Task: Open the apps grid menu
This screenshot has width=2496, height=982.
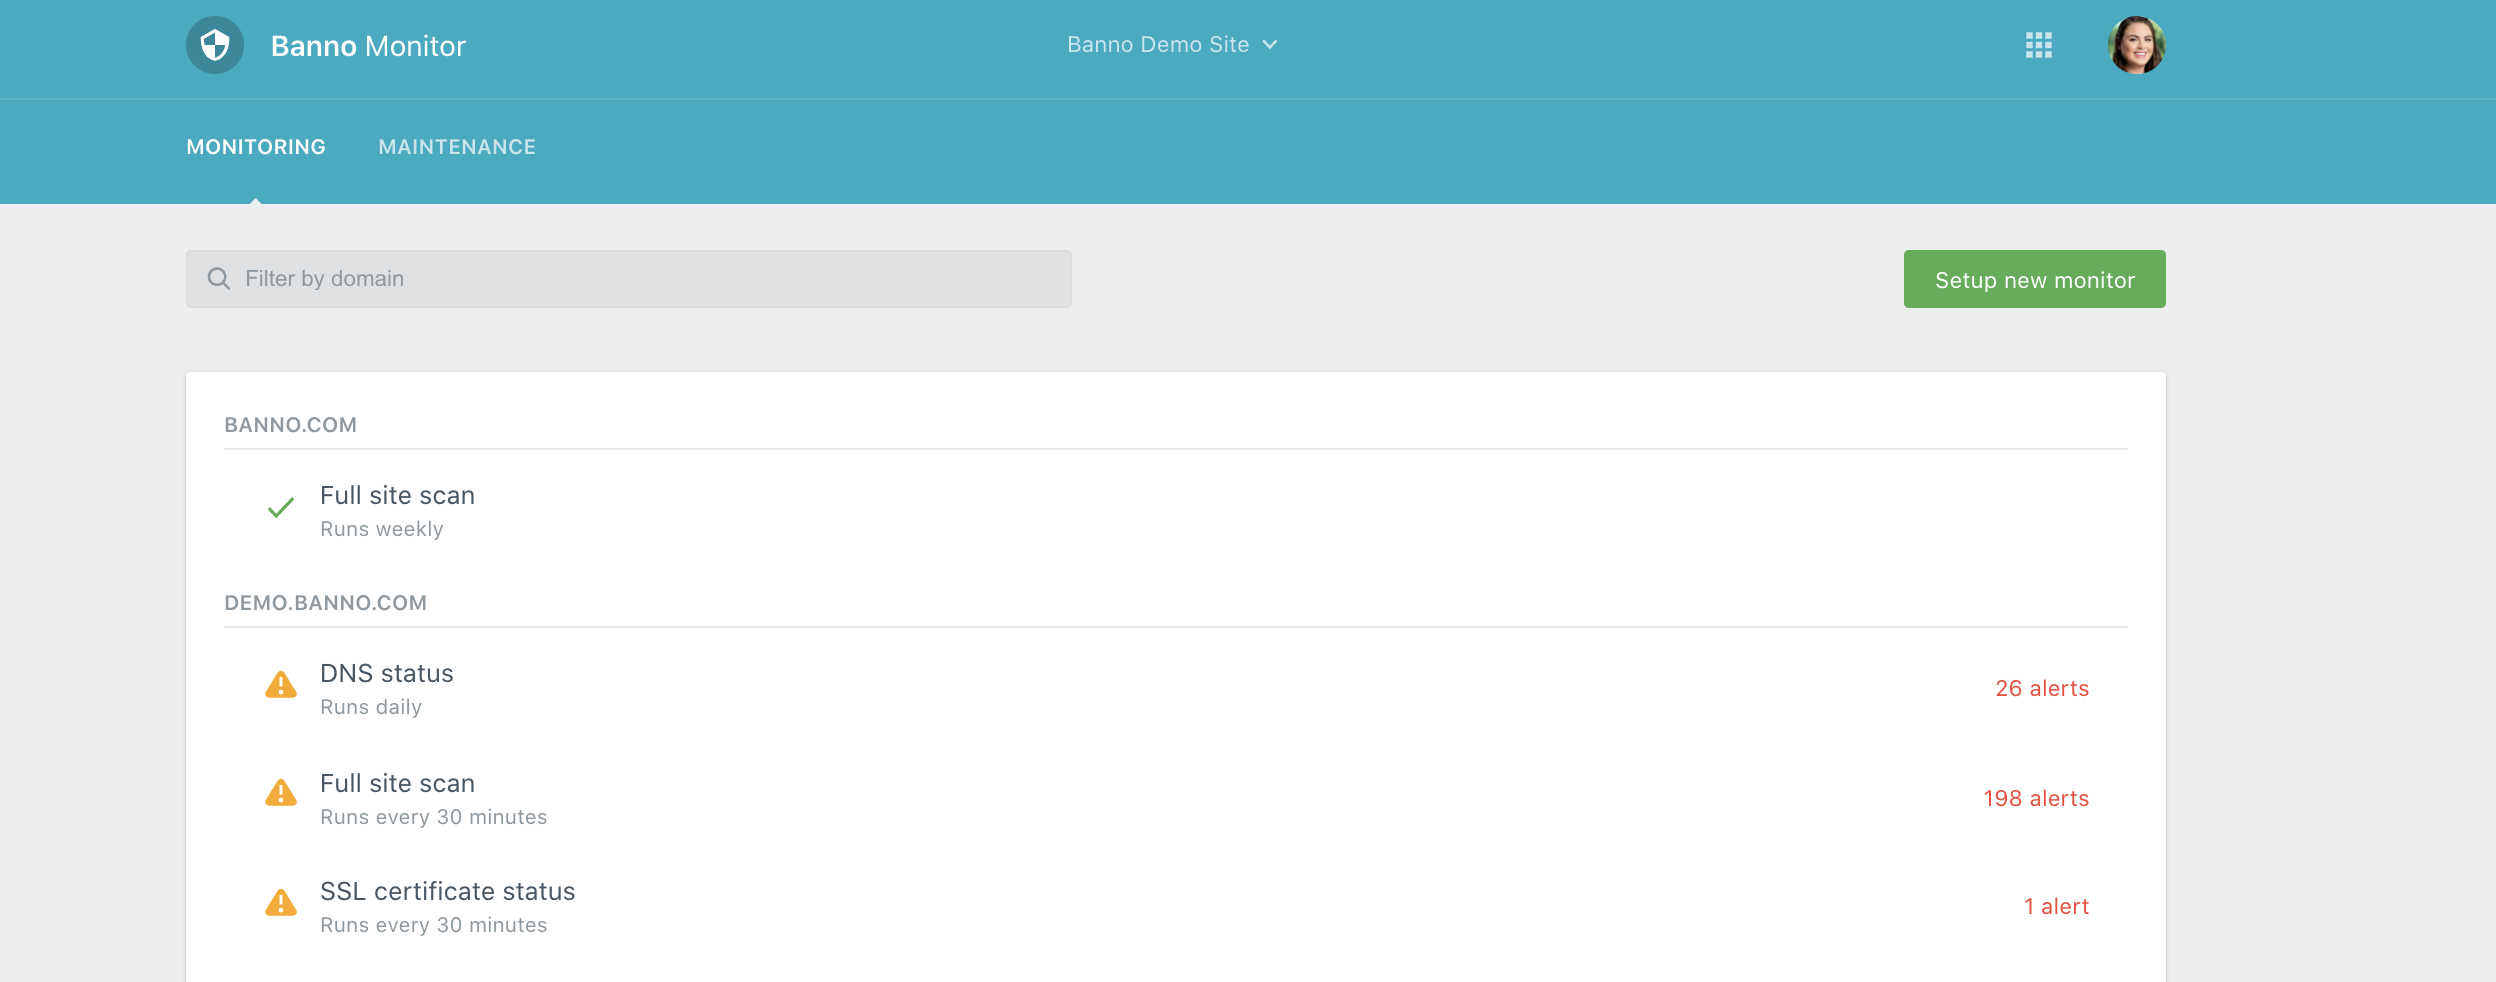Action: (x=2038, y=45)
